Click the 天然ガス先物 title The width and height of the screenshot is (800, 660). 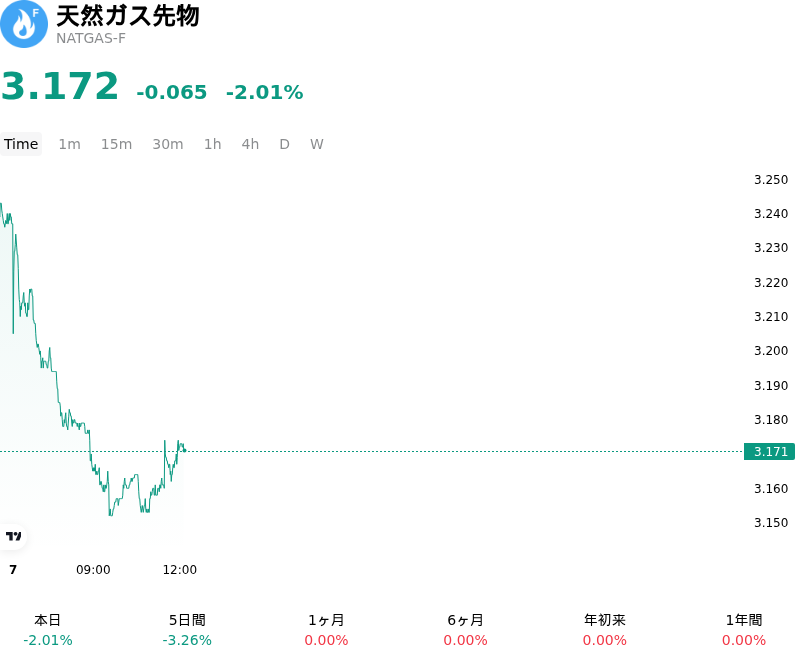[x=128, y=16]
